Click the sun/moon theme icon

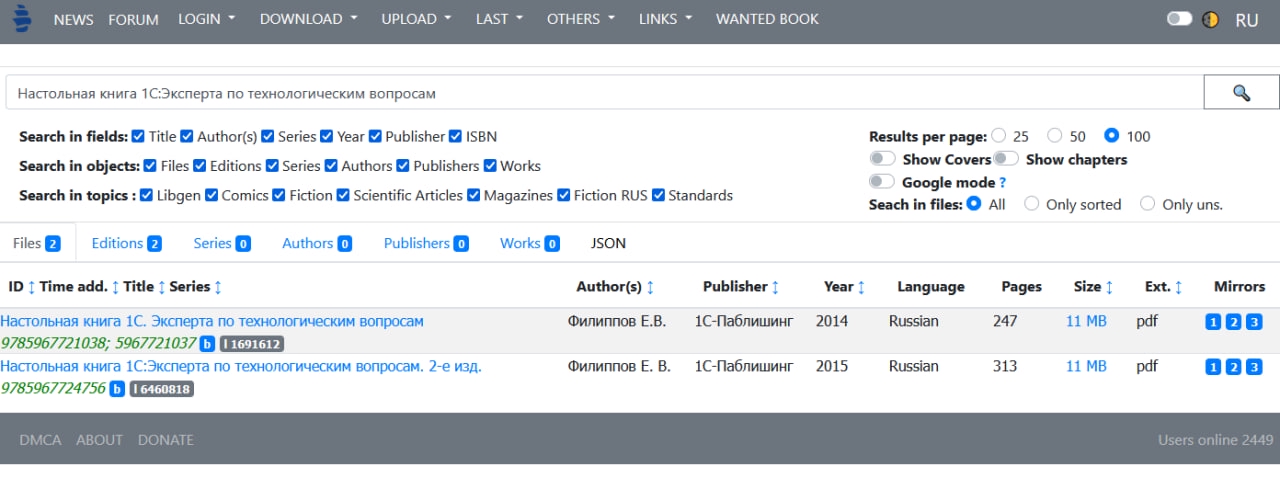tap(1210, 19)
